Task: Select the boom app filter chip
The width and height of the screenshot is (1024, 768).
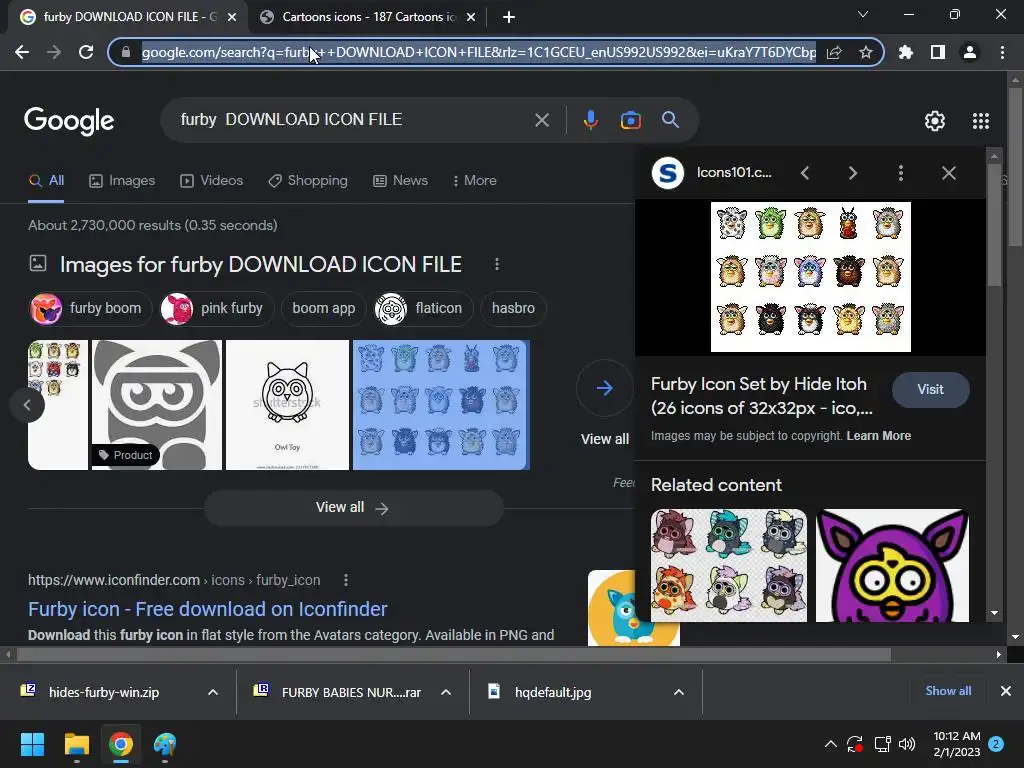Action: (x=323, y=308)
